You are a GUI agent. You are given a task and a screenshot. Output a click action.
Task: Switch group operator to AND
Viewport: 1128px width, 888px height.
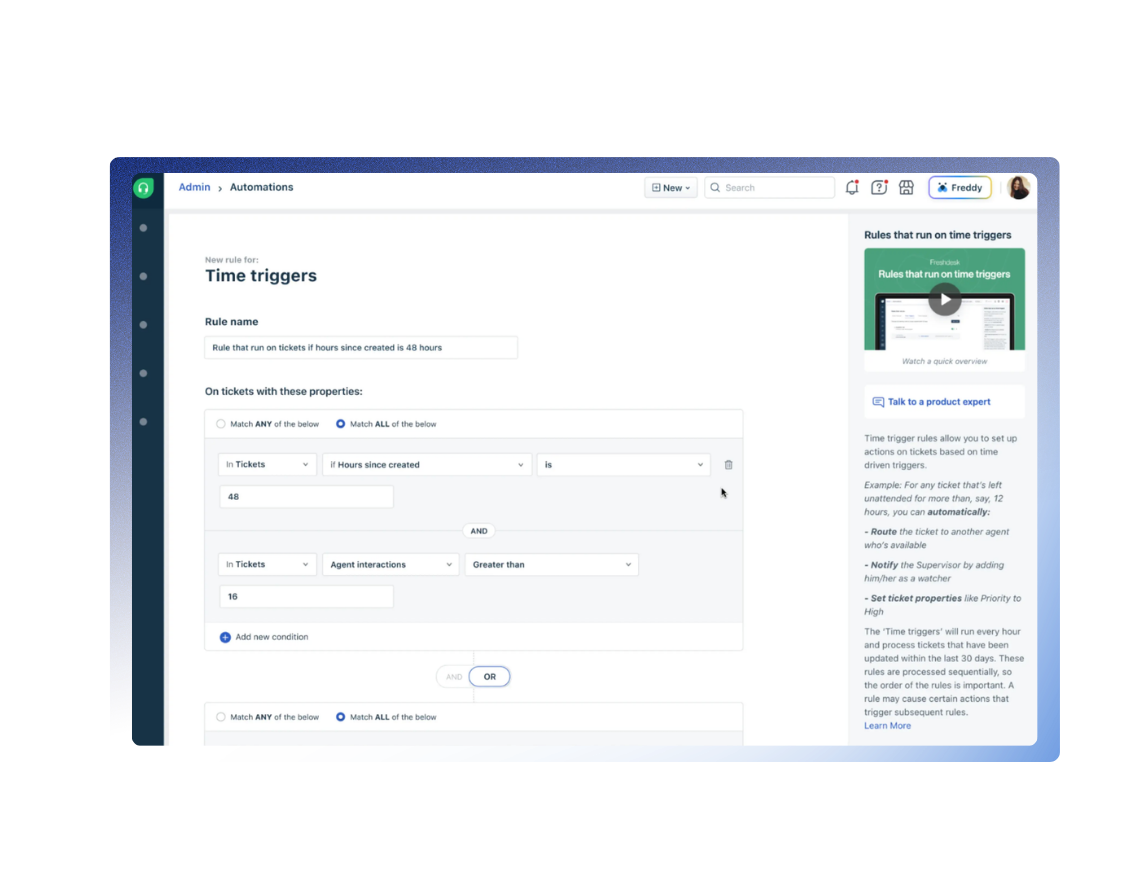454,677
